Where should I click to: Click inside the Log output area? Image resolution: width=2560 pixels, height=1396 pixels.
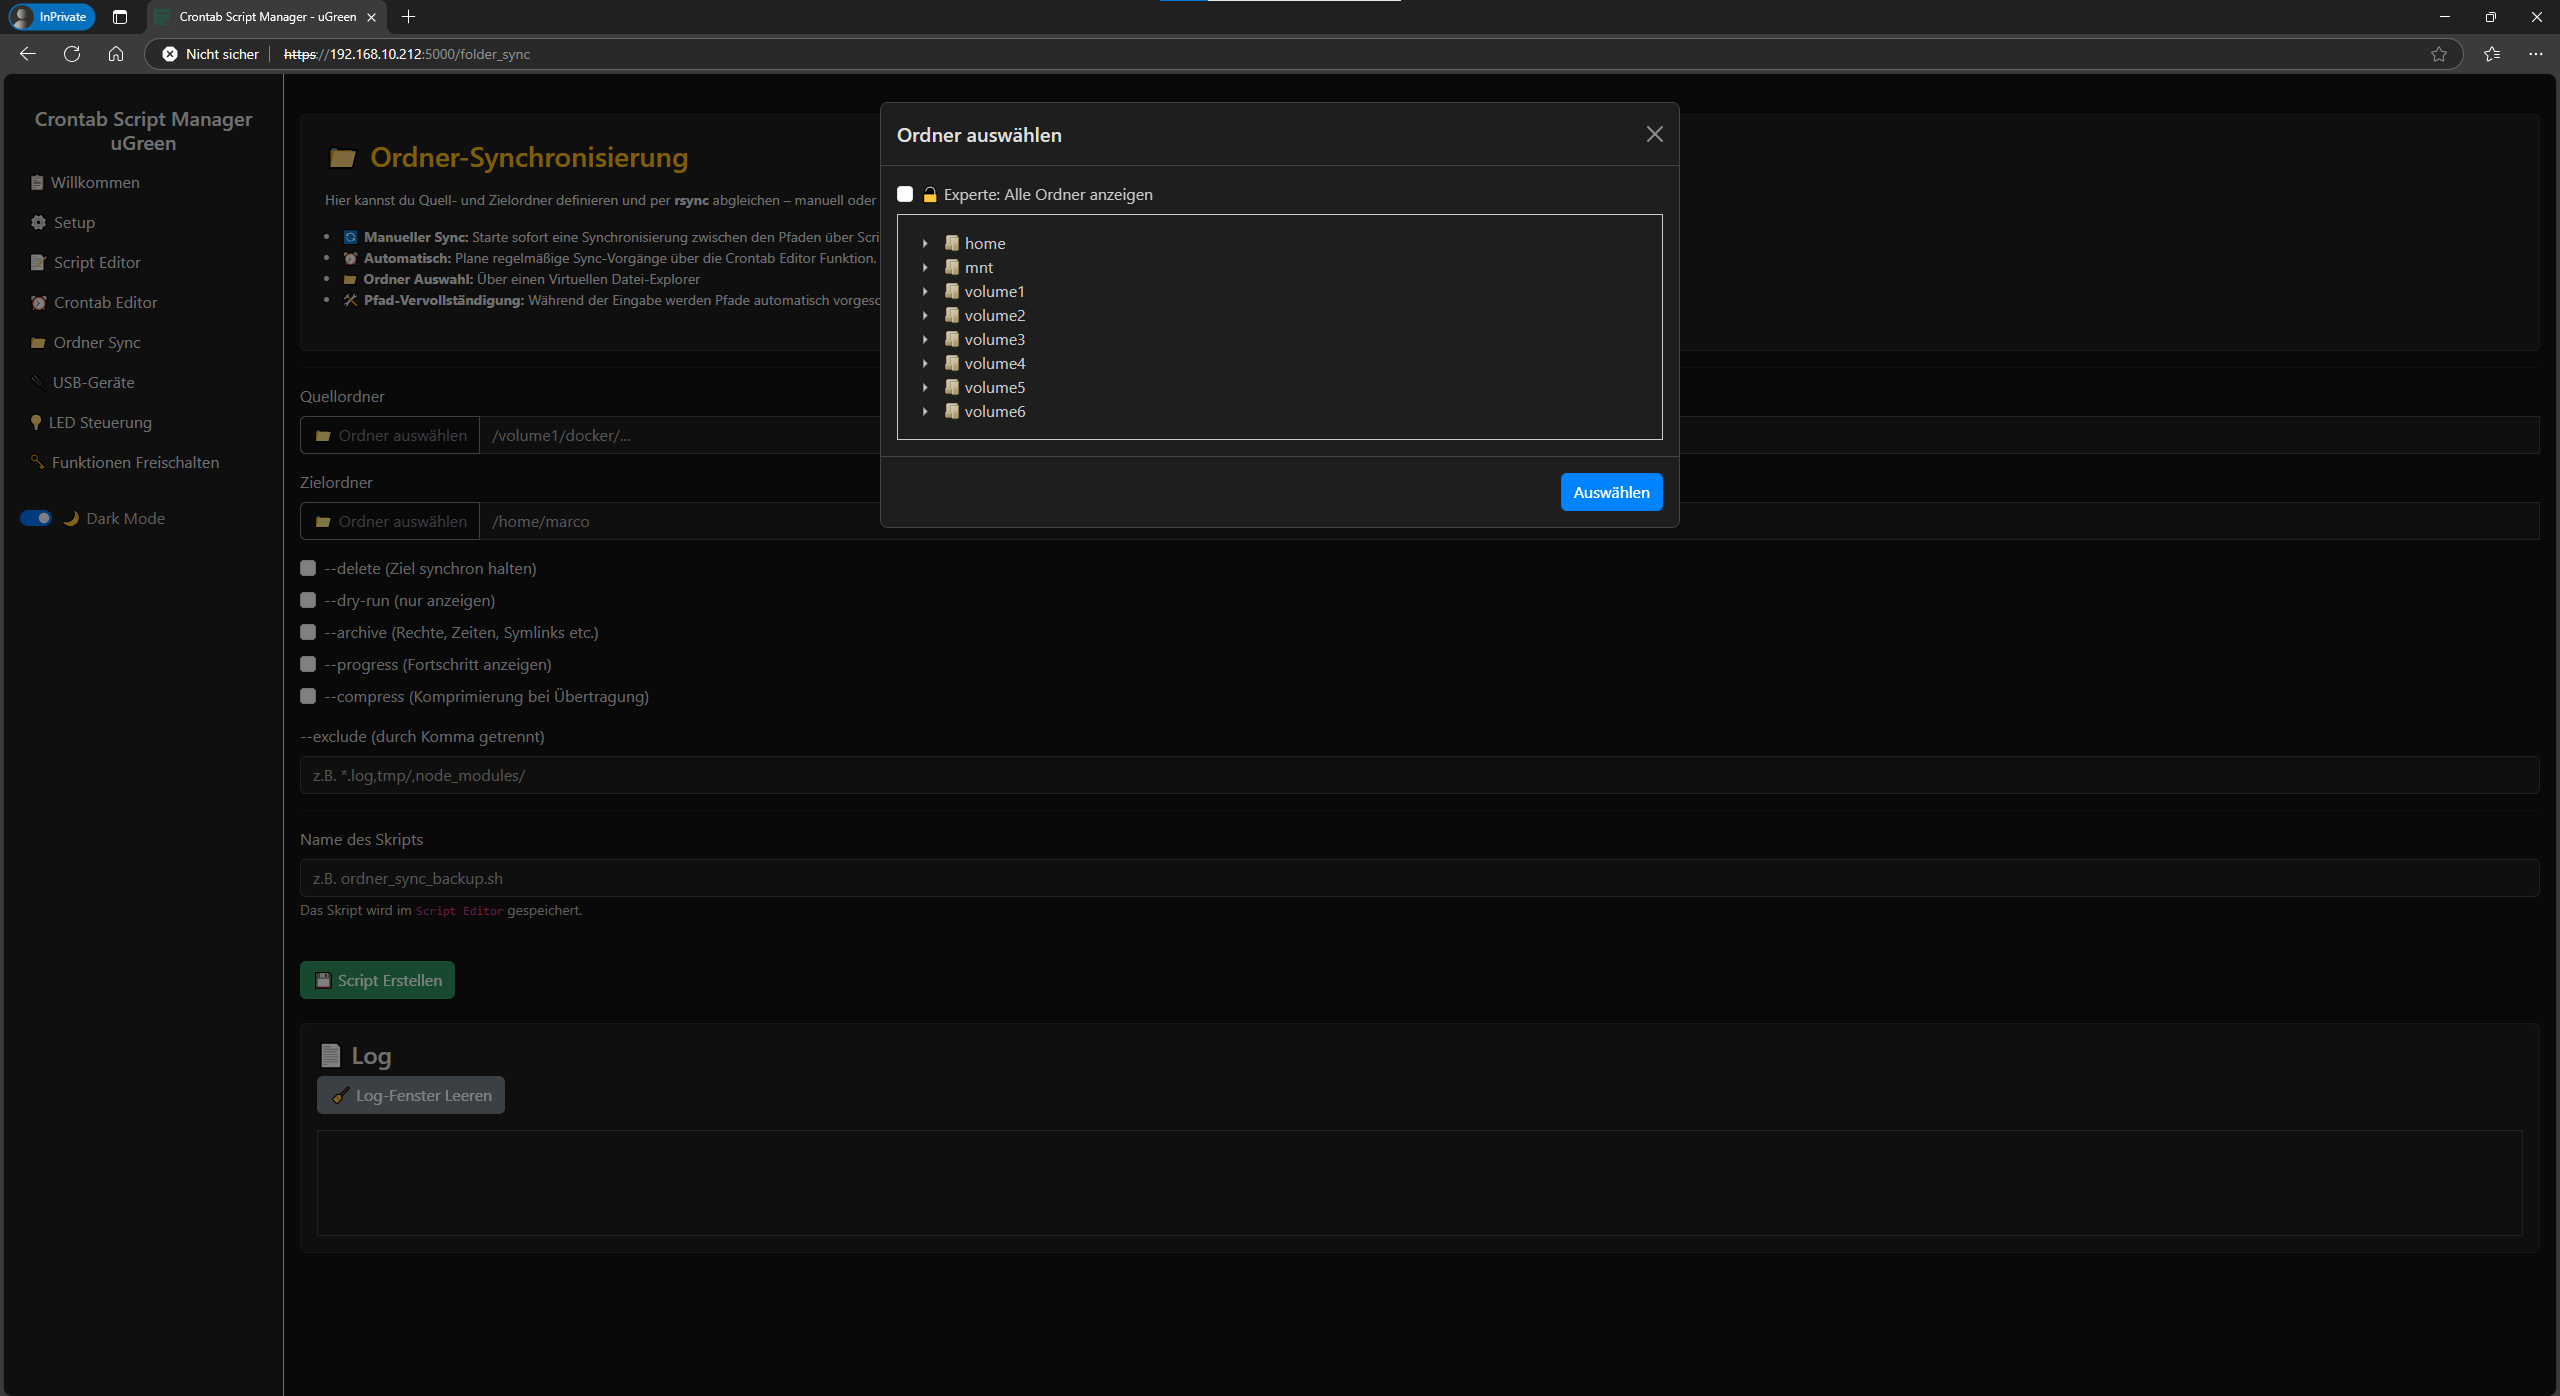(x=1419, y=1183)
